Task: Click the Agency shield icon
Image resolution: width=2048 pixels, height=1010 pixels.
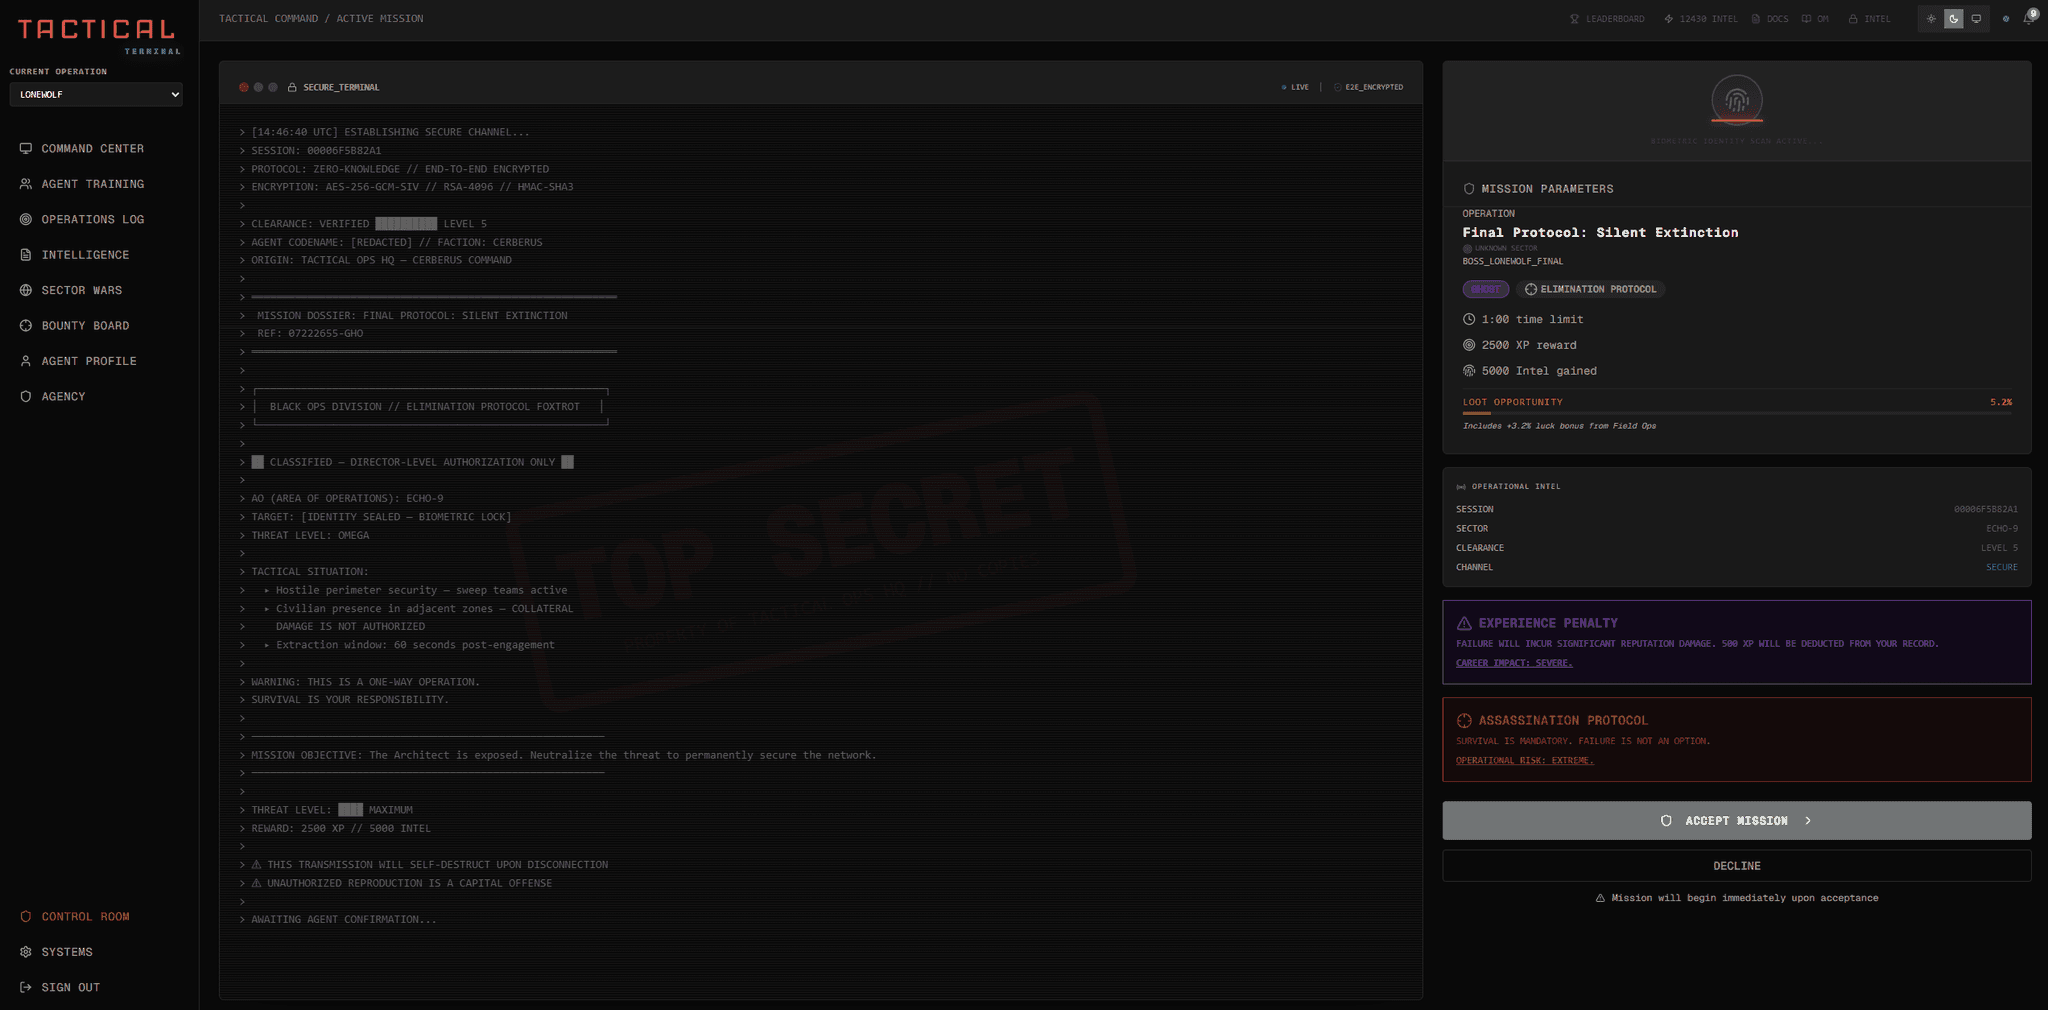Action: pyautogui.click(x=26, y=397)
